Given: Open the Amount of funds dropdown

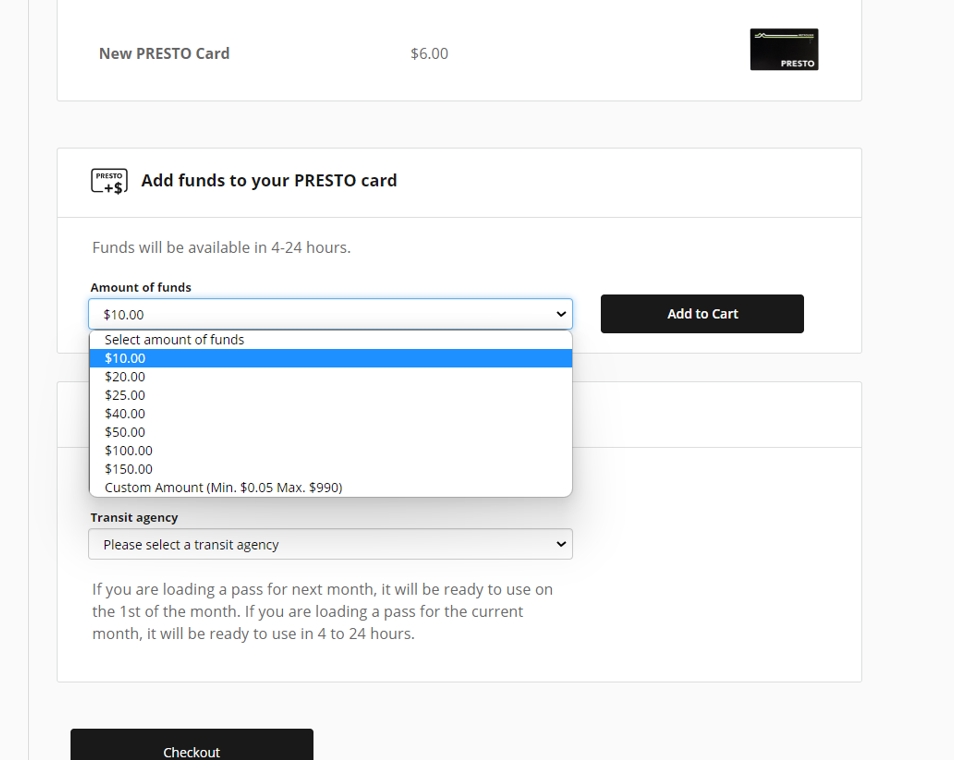Looking at the screenshot, I should [330, 314].
